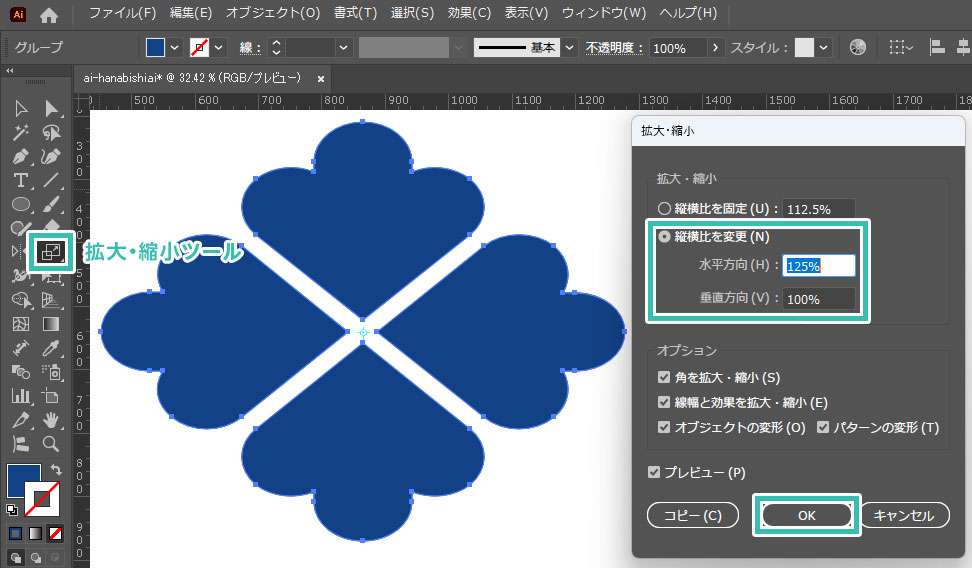Click the コピー(C) button
The width and height of the screenshot is (972, 568).
click(692, 516)
